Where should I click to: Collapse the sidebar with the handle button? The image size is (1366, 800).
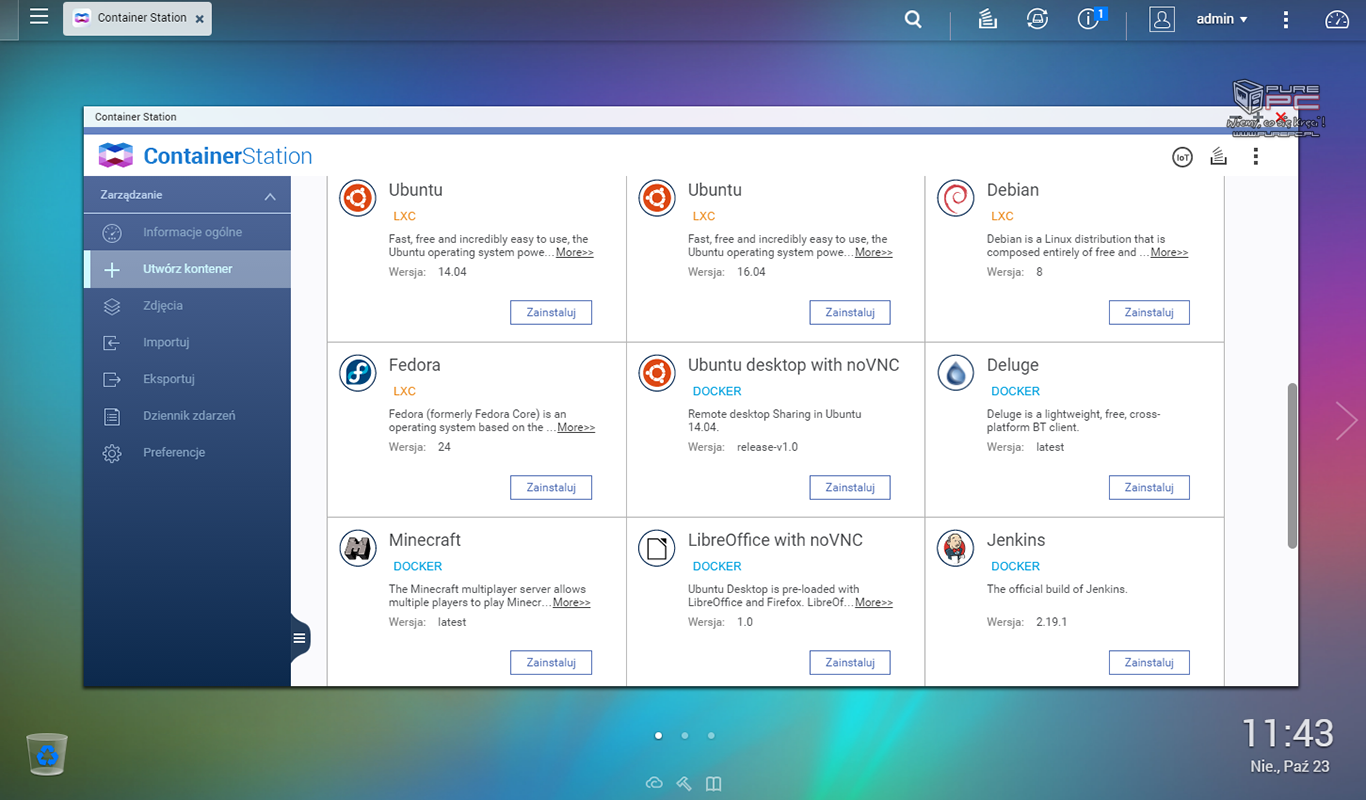pyautogui.click(x=300, y=638)
